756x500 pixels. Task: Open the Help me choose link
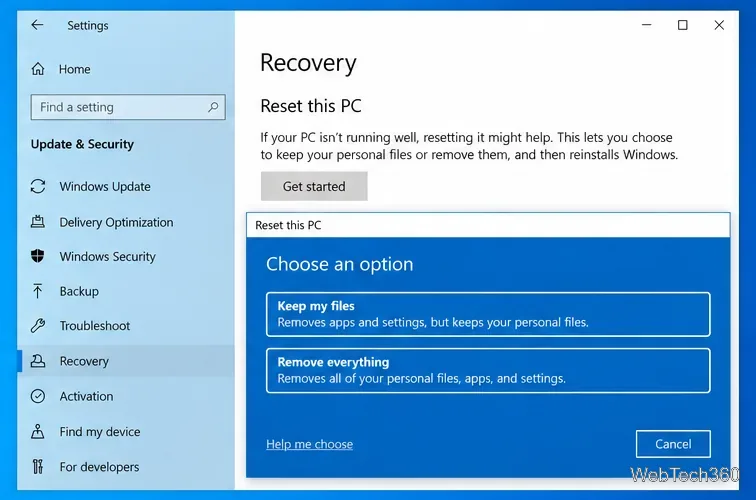310,444
